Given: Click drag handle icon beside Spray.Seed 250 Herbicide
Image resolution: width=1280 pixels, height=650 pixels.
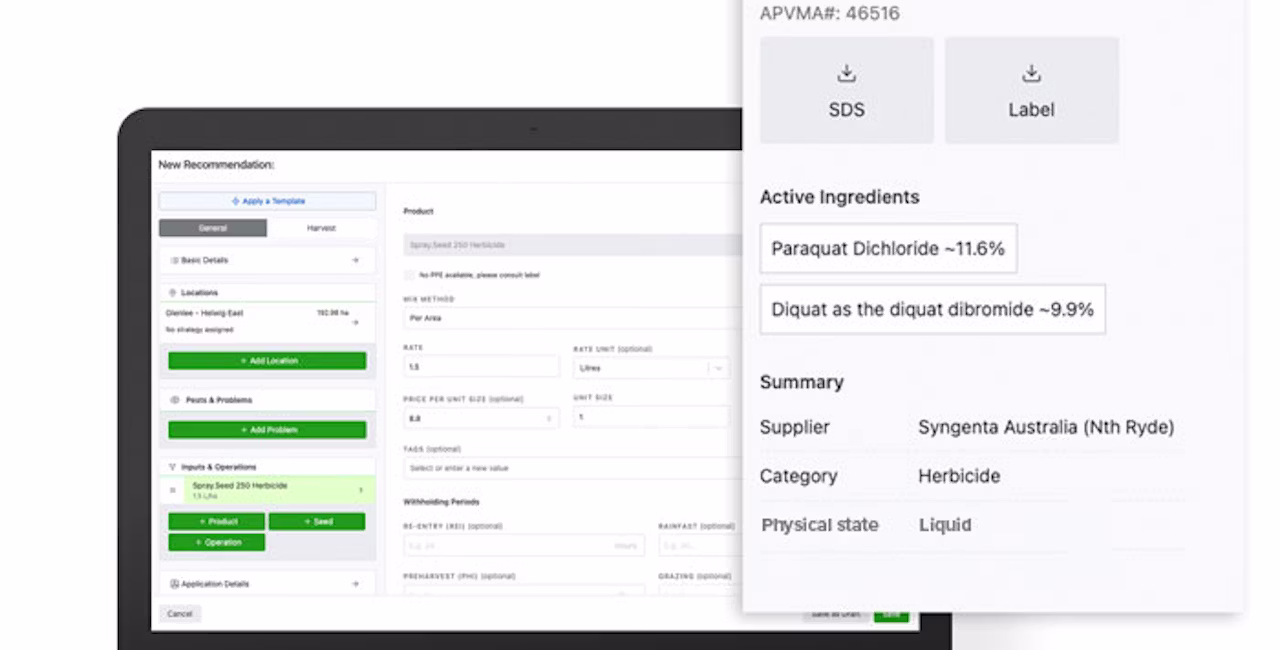Looking at the screenshot, I should tap(173, 490).
